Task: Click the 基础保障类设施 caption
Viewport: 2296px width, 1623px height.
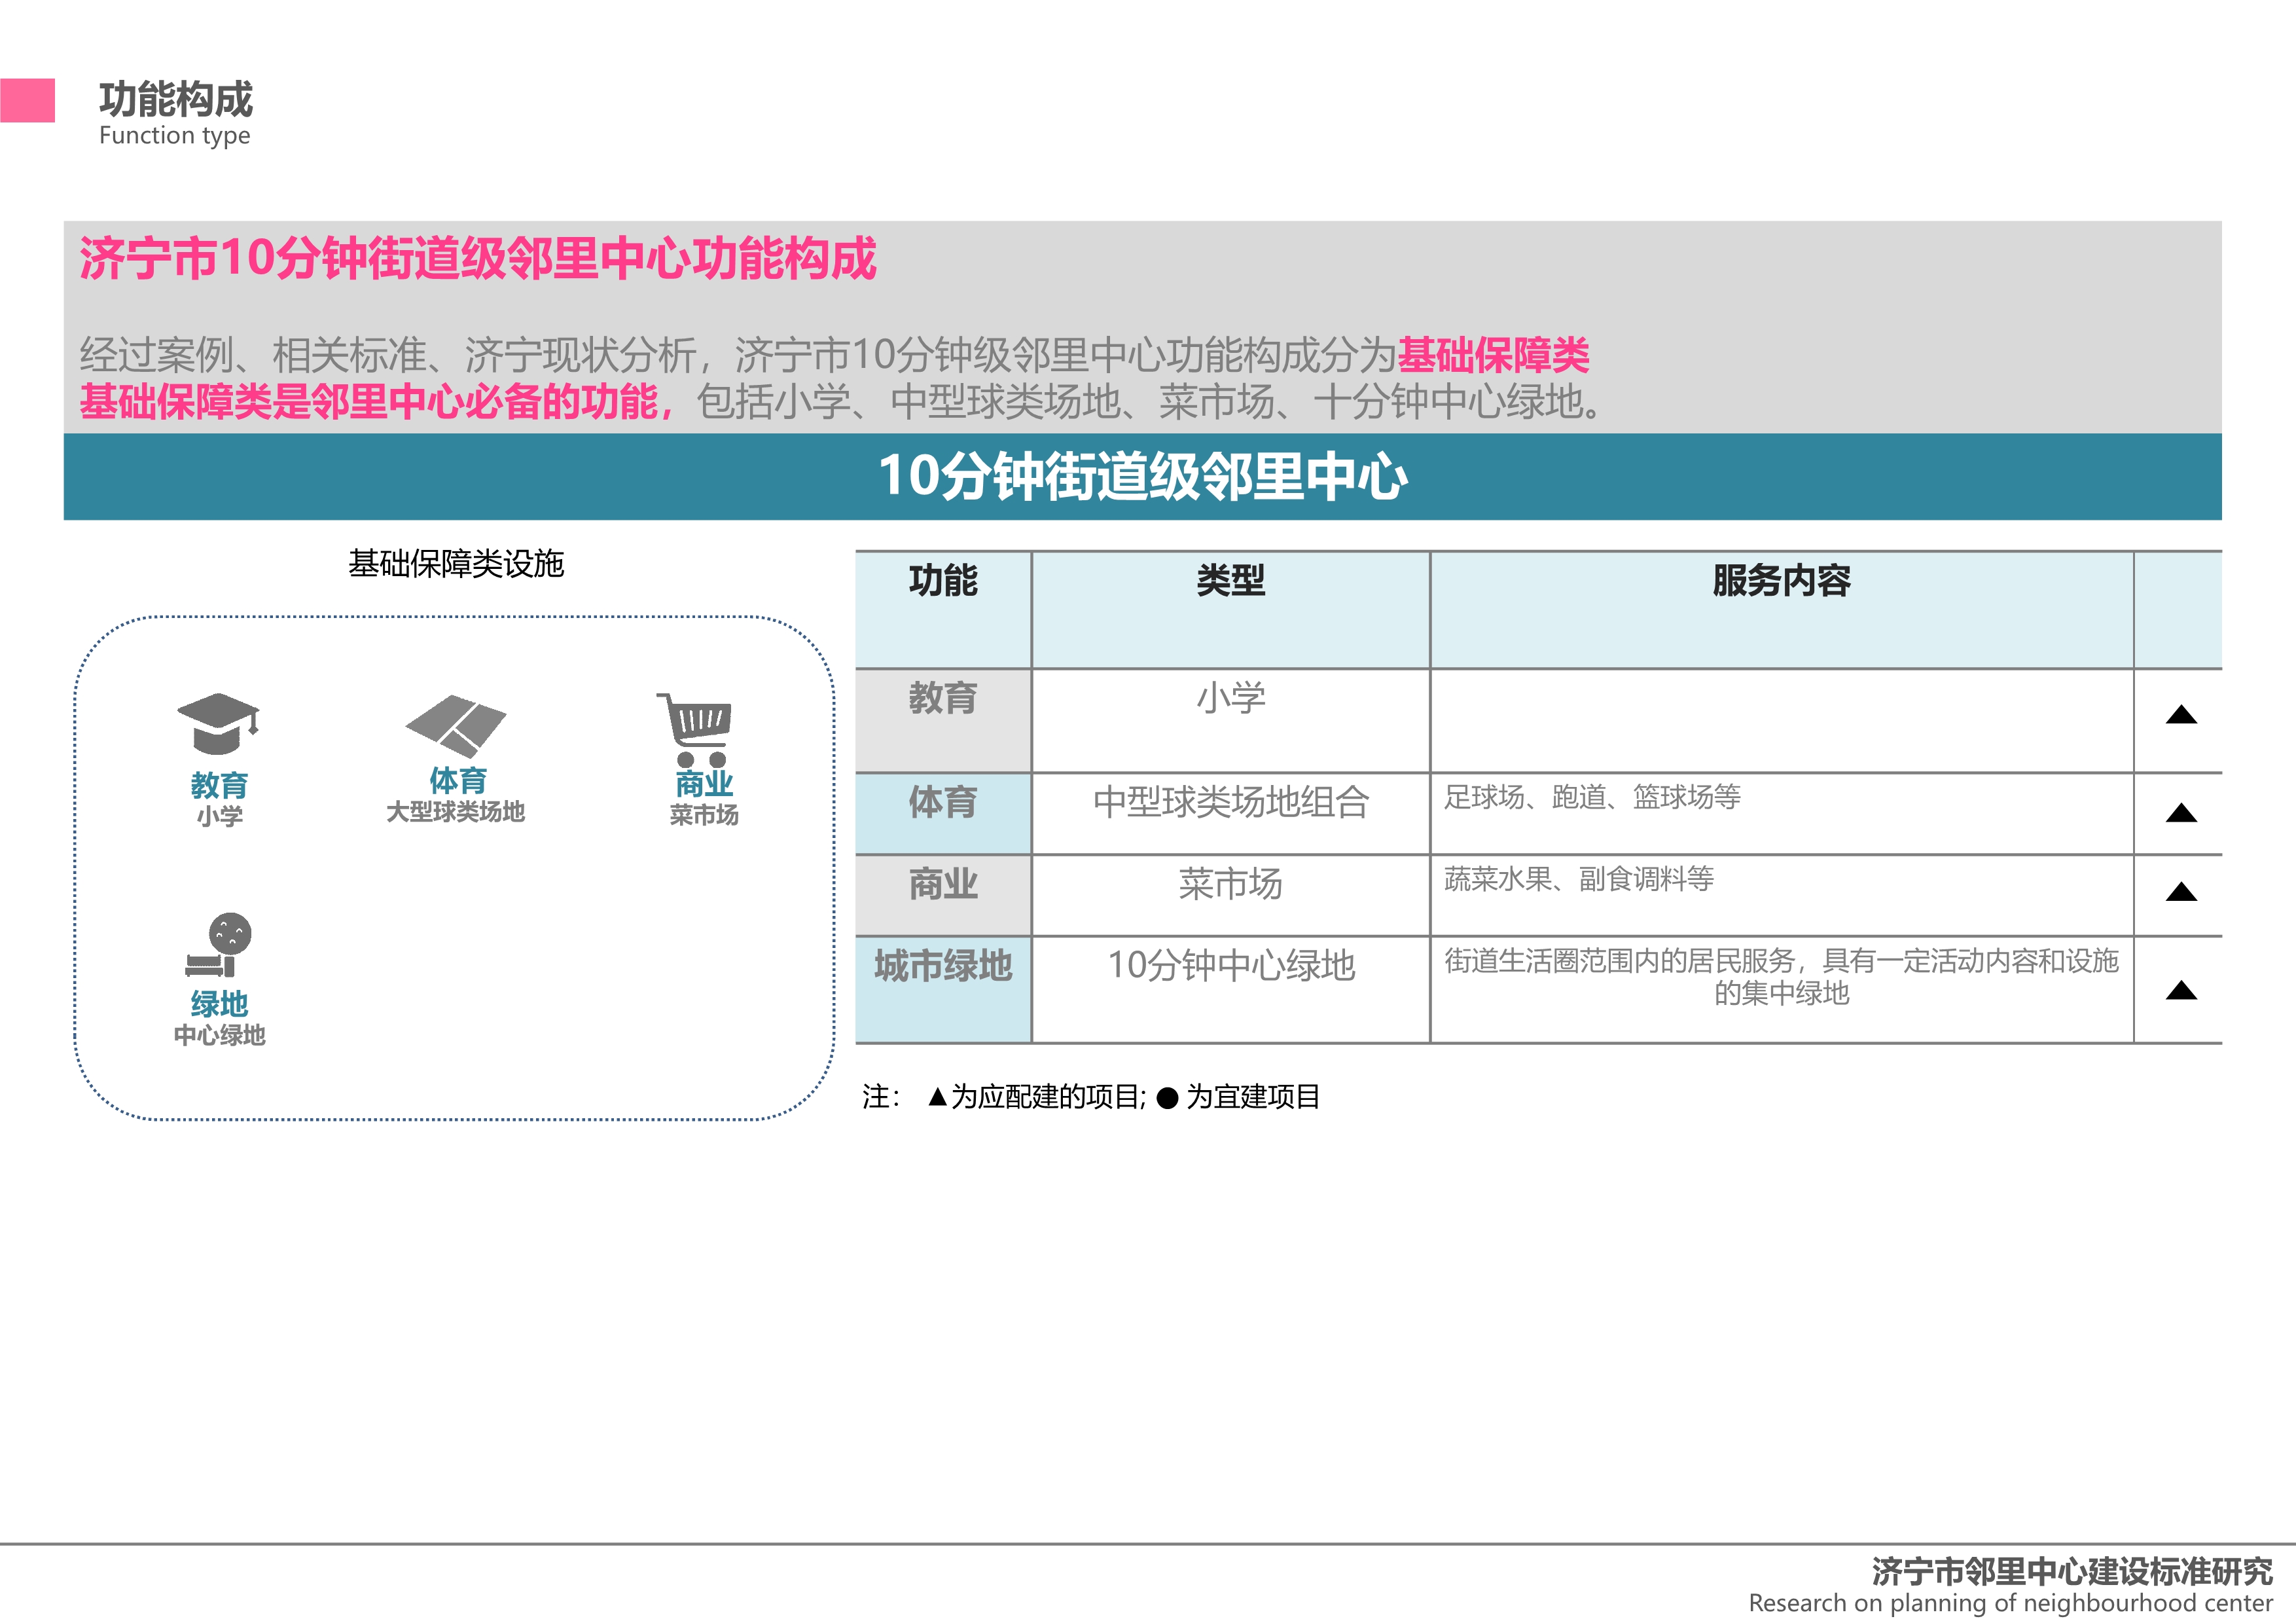Action: point(456,564)
